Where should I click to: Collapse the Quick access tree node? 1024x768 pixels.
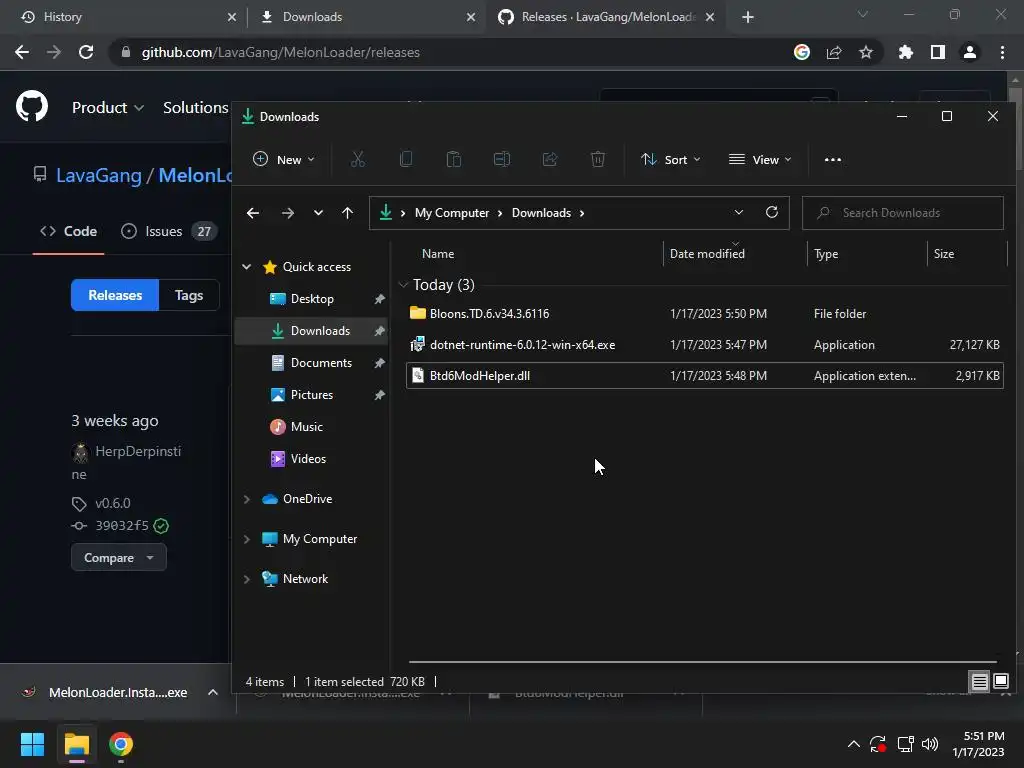pos(247,266)
